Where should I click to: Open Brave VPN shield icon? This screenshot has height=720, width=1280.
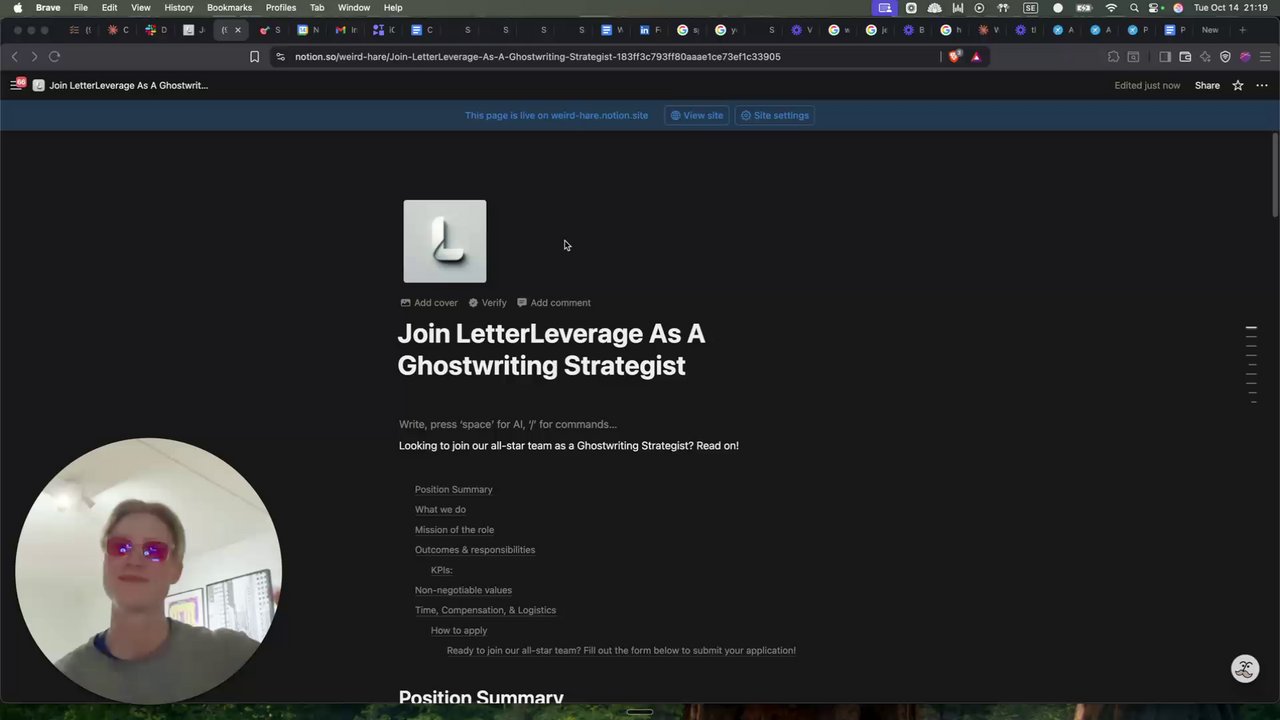coord(1225,57)
